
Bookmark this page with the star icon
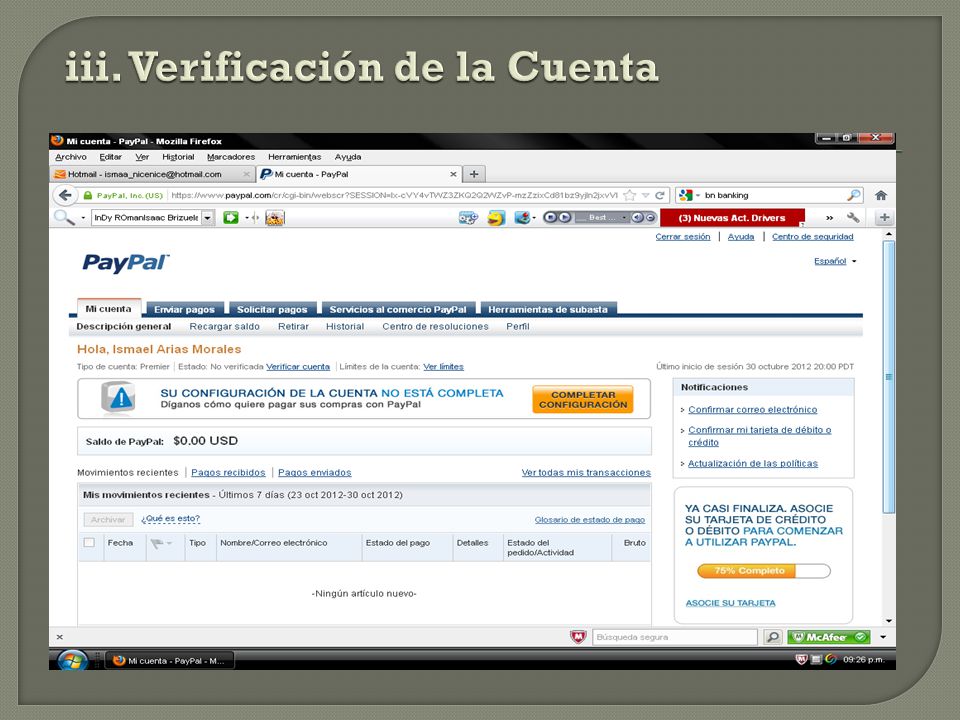point(629,195)
